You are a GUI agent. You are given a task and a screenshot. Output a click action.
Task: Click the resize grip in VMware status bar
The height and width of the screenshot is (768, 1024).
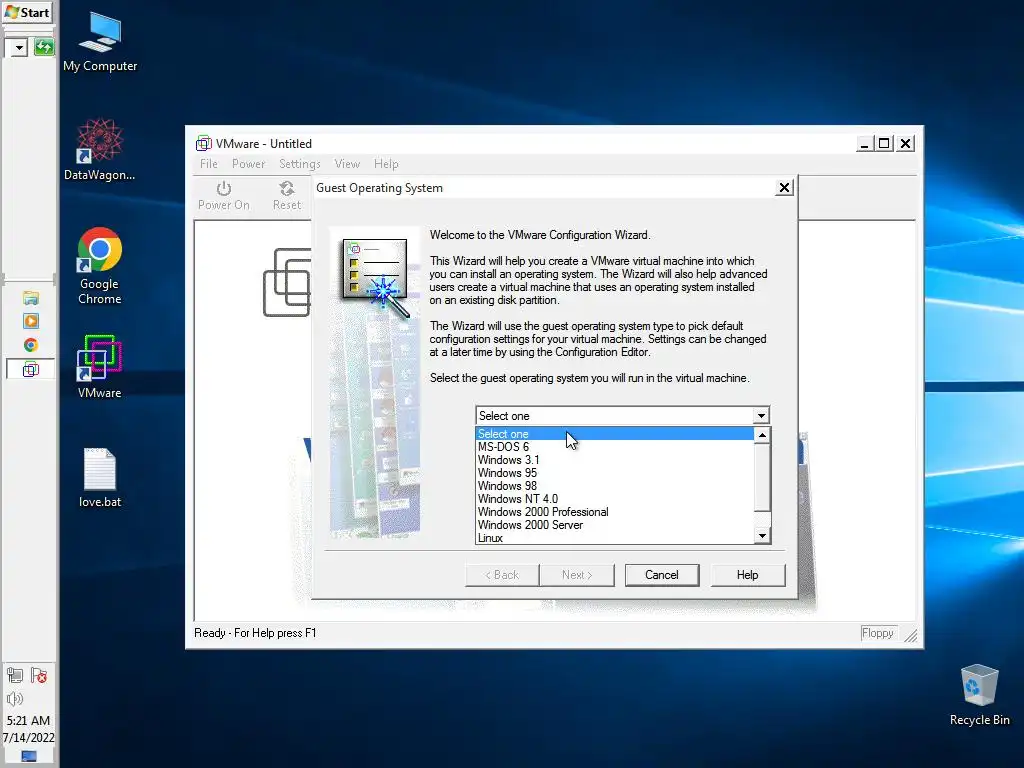(x=910, y=635)
